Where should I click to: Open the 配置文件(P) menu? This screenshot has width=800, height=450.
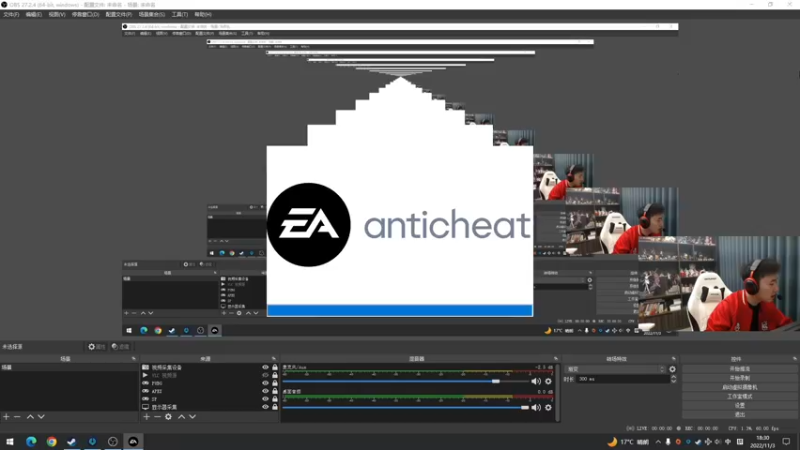click(x=118, y=14)
